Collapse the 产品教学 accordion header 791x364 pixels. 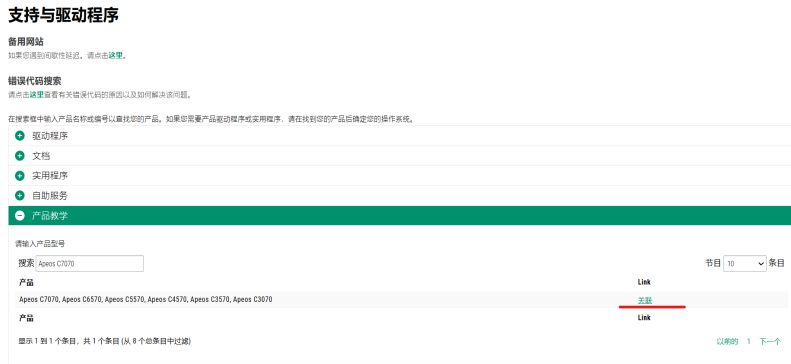[400, 216]
